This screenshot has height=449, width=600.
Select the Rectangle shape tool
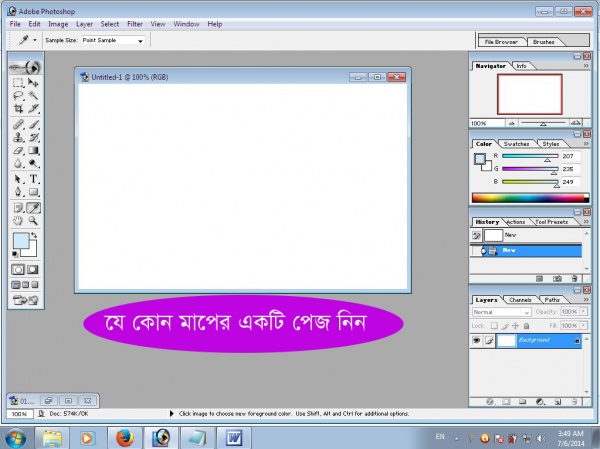click(x=33, y=192)
